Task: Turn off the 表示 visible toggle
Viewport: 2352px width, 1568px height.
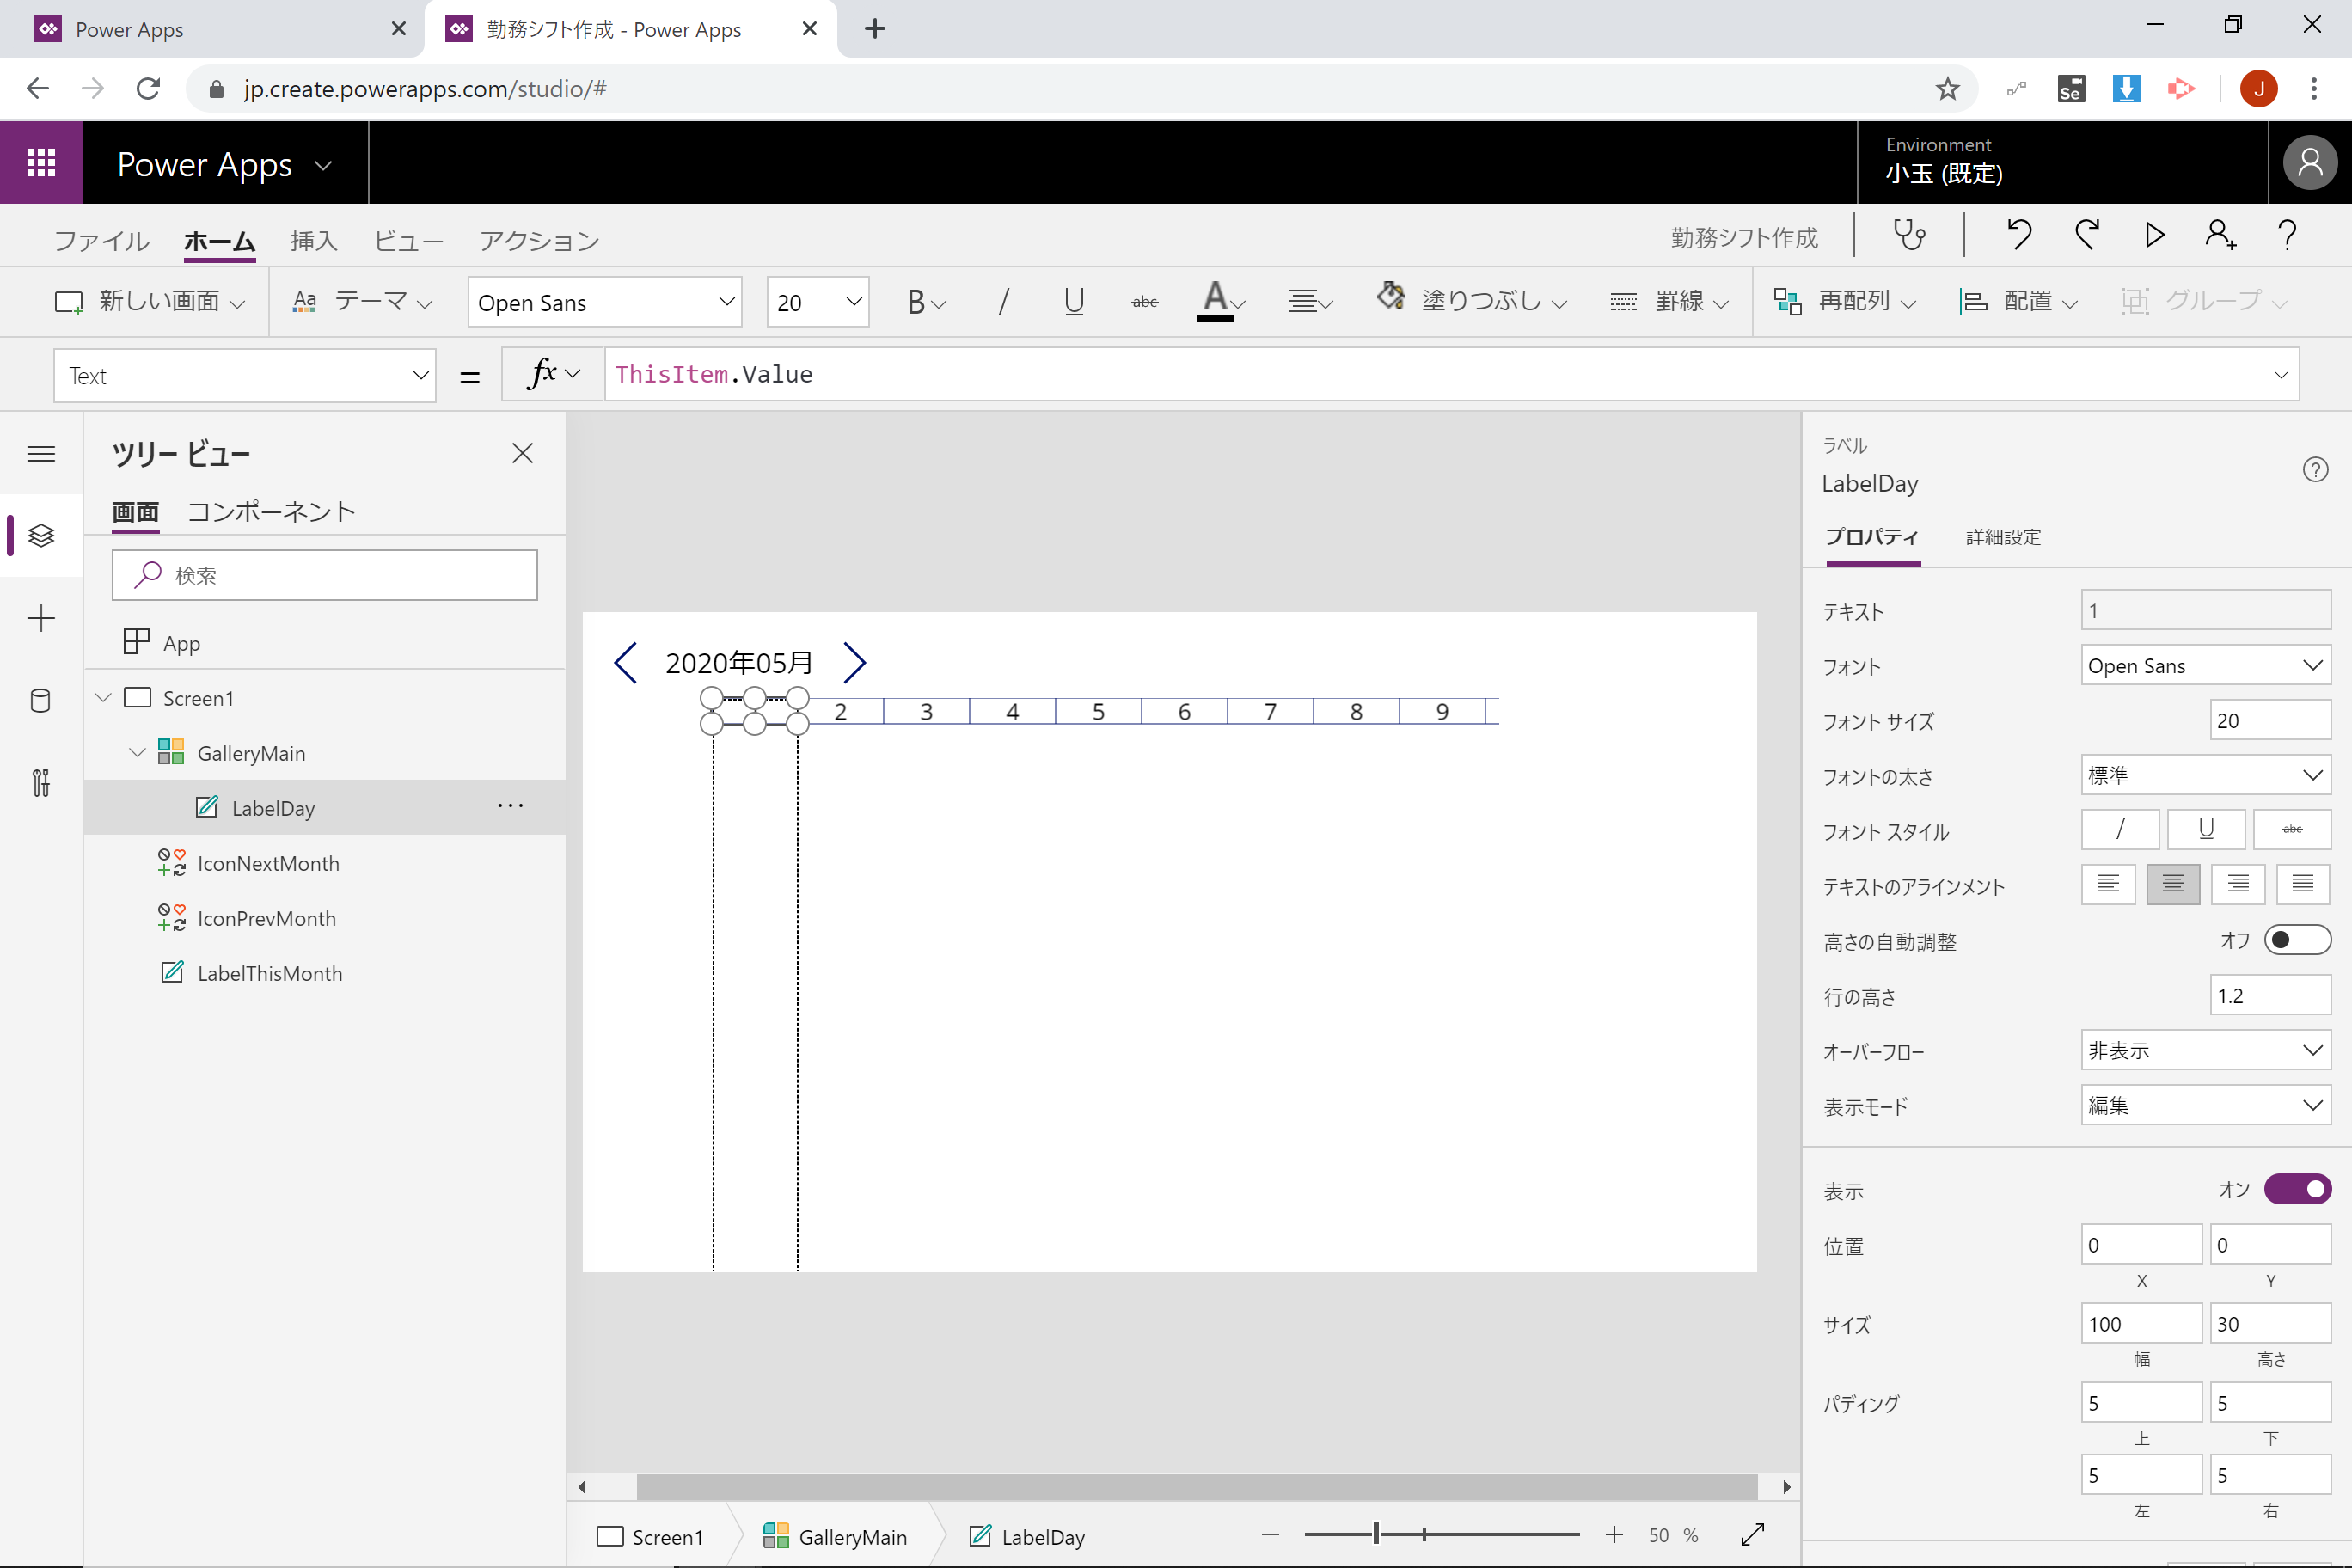Action: (2297, 1189)
